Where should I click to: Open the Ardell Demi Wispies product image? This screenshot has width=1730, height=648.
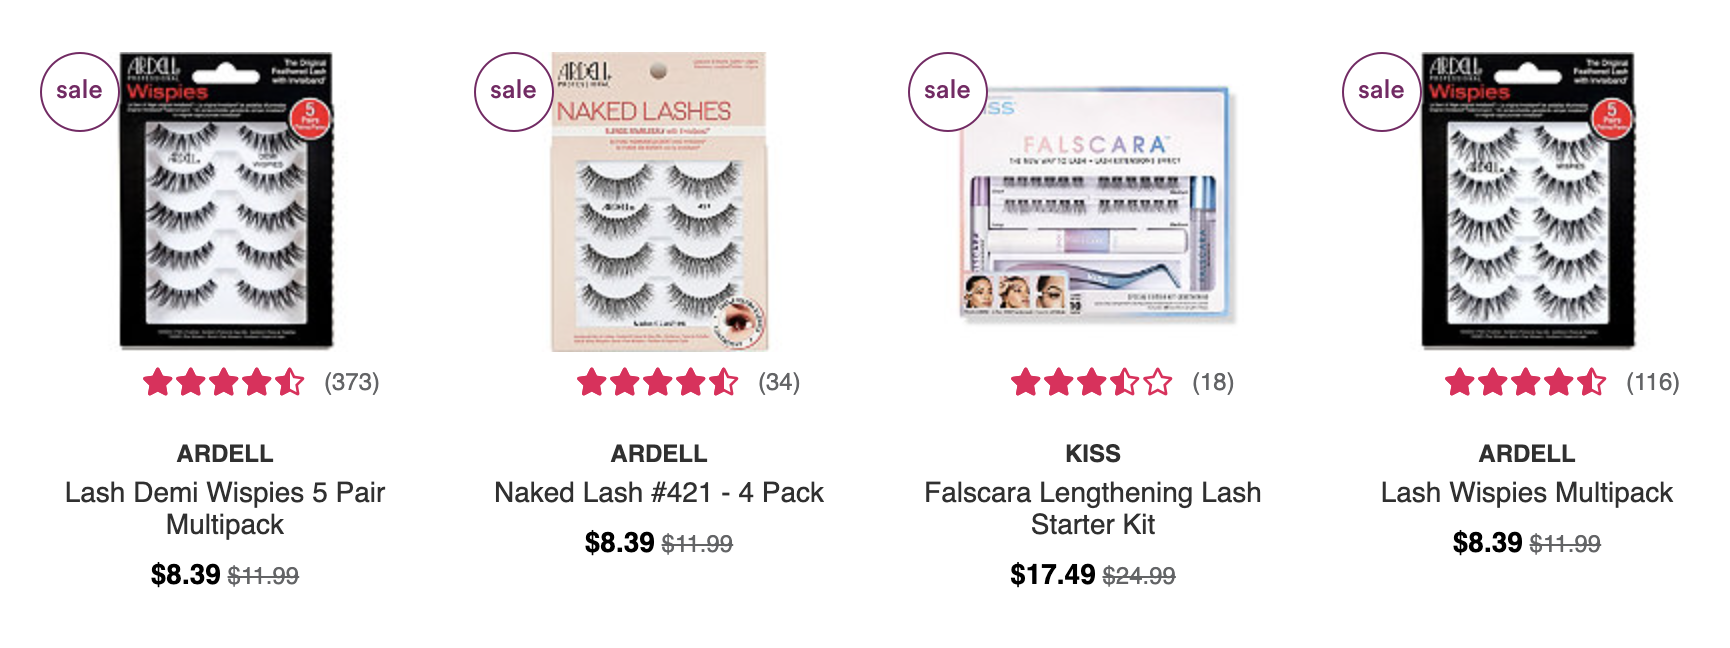(226, 201)
